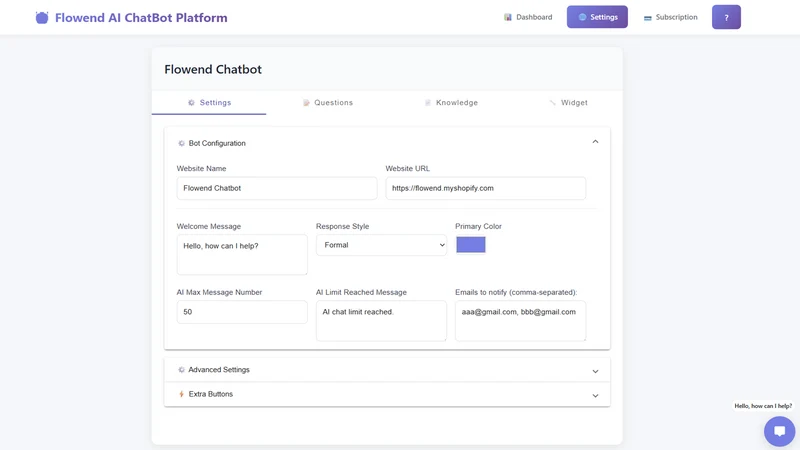Screen dimensions: 800x450
Task: Click the Welcome Message text area
Action: point(242,255)
